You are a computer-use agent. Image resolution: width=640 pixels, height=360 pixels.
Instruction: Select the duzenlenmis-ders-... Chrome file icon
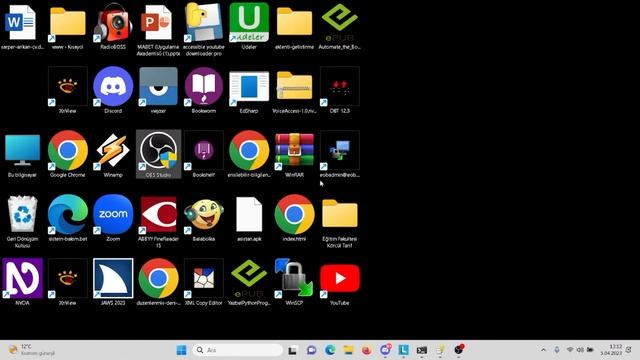[158, 278]
